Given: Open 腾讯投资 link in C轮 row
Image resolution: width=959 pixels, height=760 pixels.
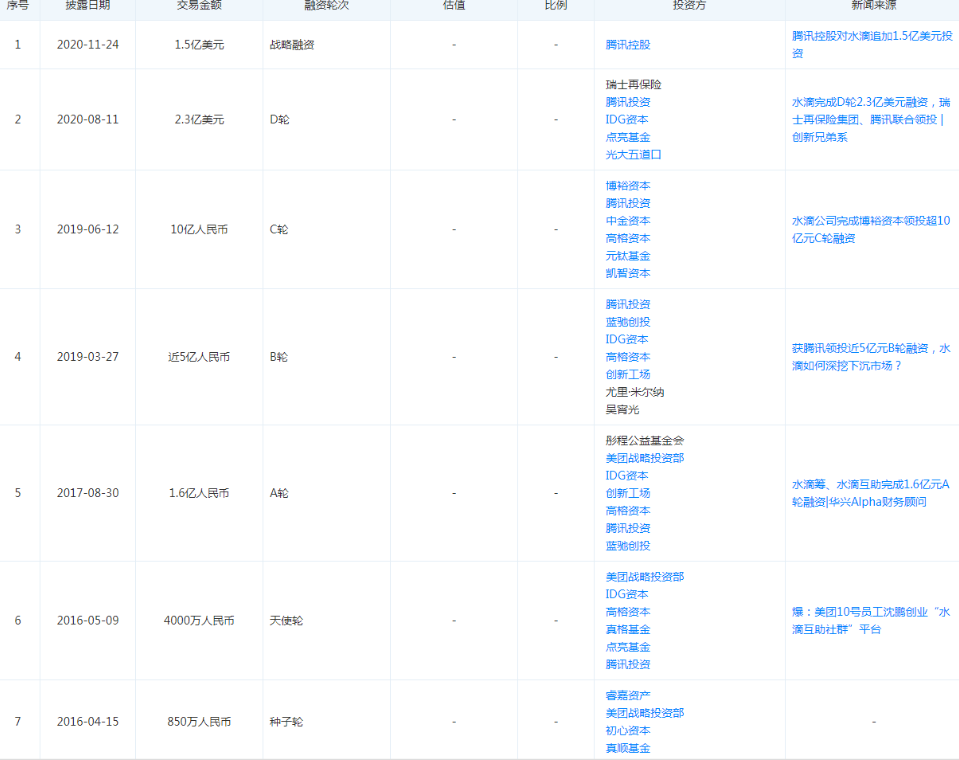Looking at the screenshot, I should 628,203.
